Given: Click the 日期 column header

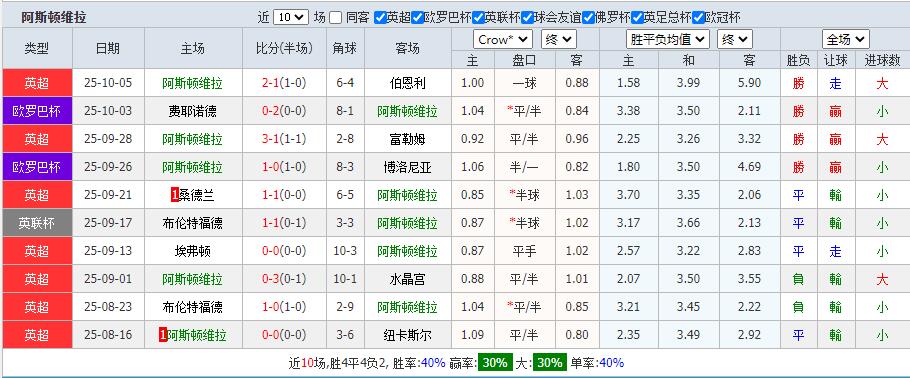Looking at the screenshot, I should [x=108, y=48].
